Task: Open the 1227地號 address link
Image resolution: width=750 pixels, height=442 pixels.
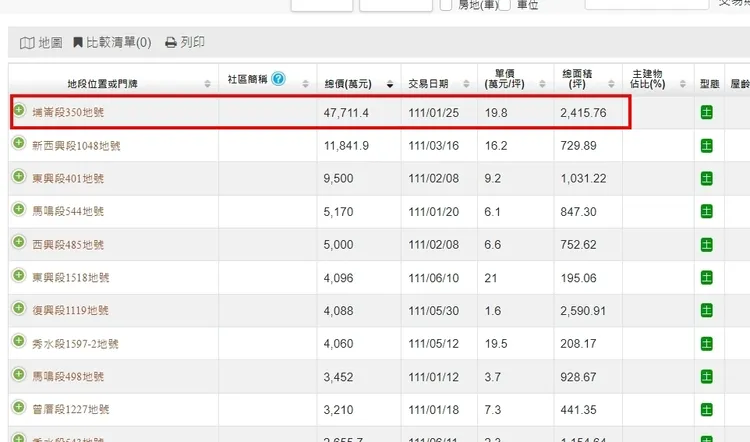Action: (x=71, y=409)
